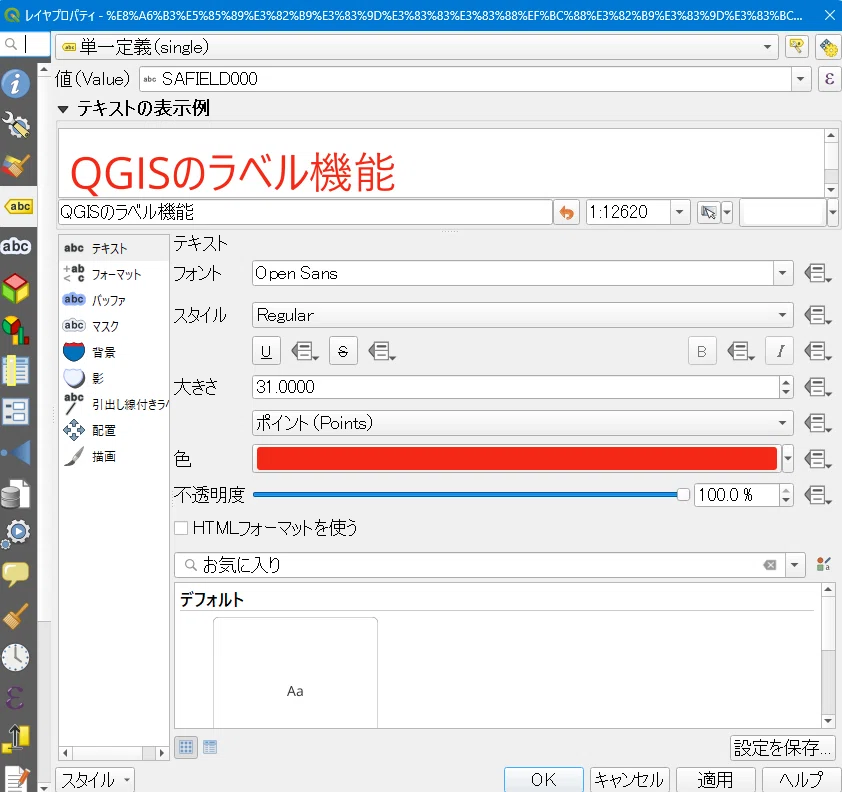Toggle italic I button
Viewport: 842px width, 792px height.
click(780, 352)
